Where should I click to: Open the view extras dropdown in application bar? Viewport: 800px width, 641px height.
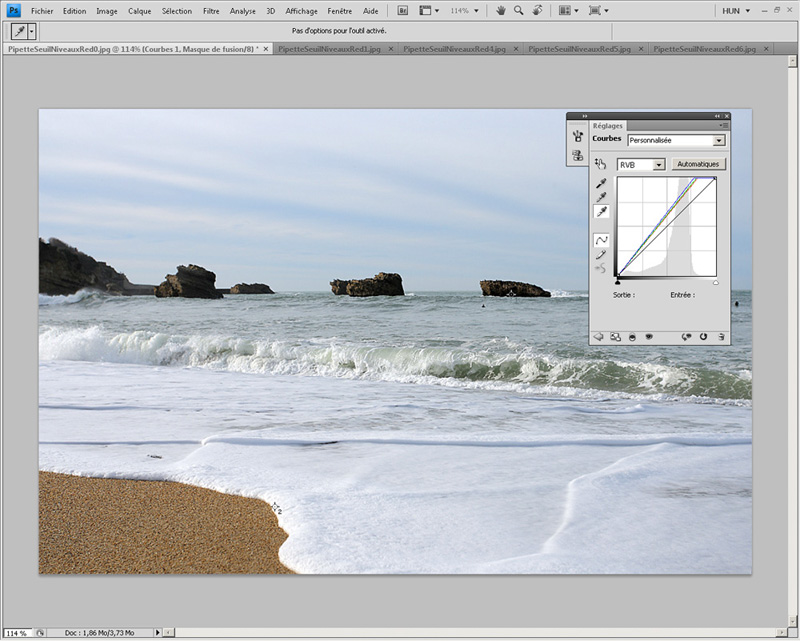(429, 11)
